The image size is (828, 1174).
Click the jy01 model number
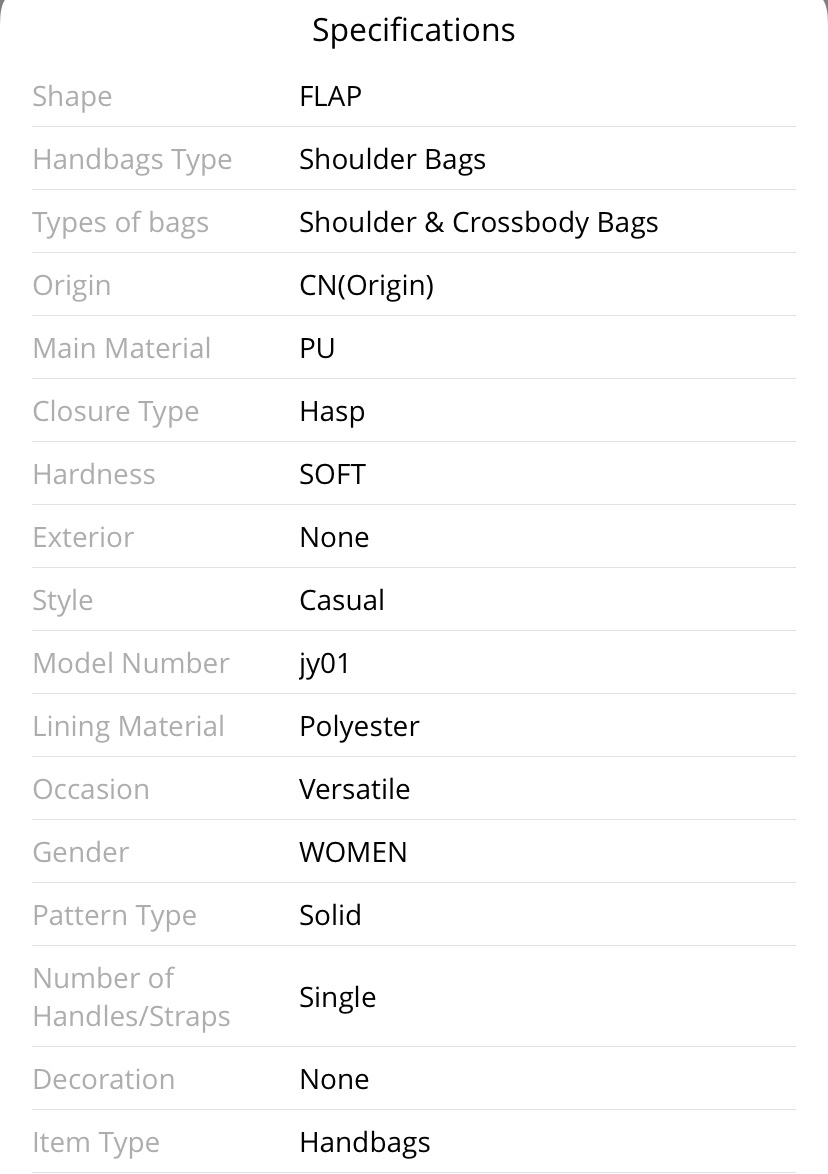pos(324,664)
